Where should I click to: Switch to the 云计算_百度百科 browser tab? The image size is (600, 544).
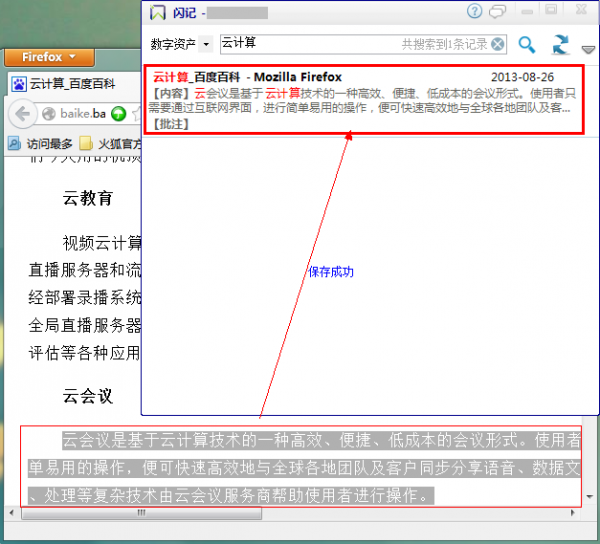pos(73,84)
